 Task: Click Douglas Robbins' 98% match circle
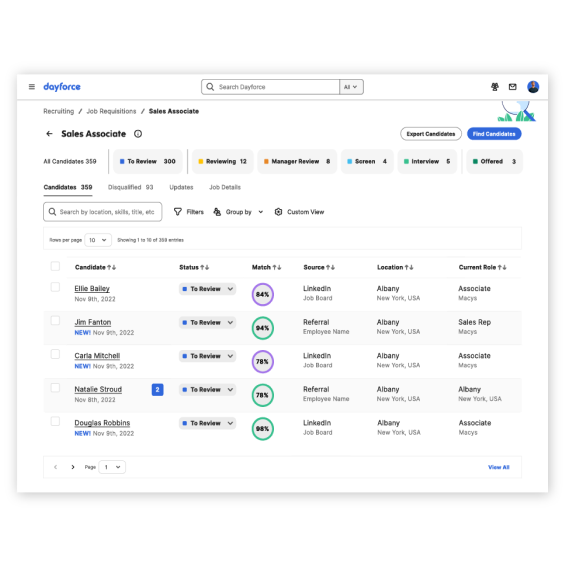pos(262,429)
